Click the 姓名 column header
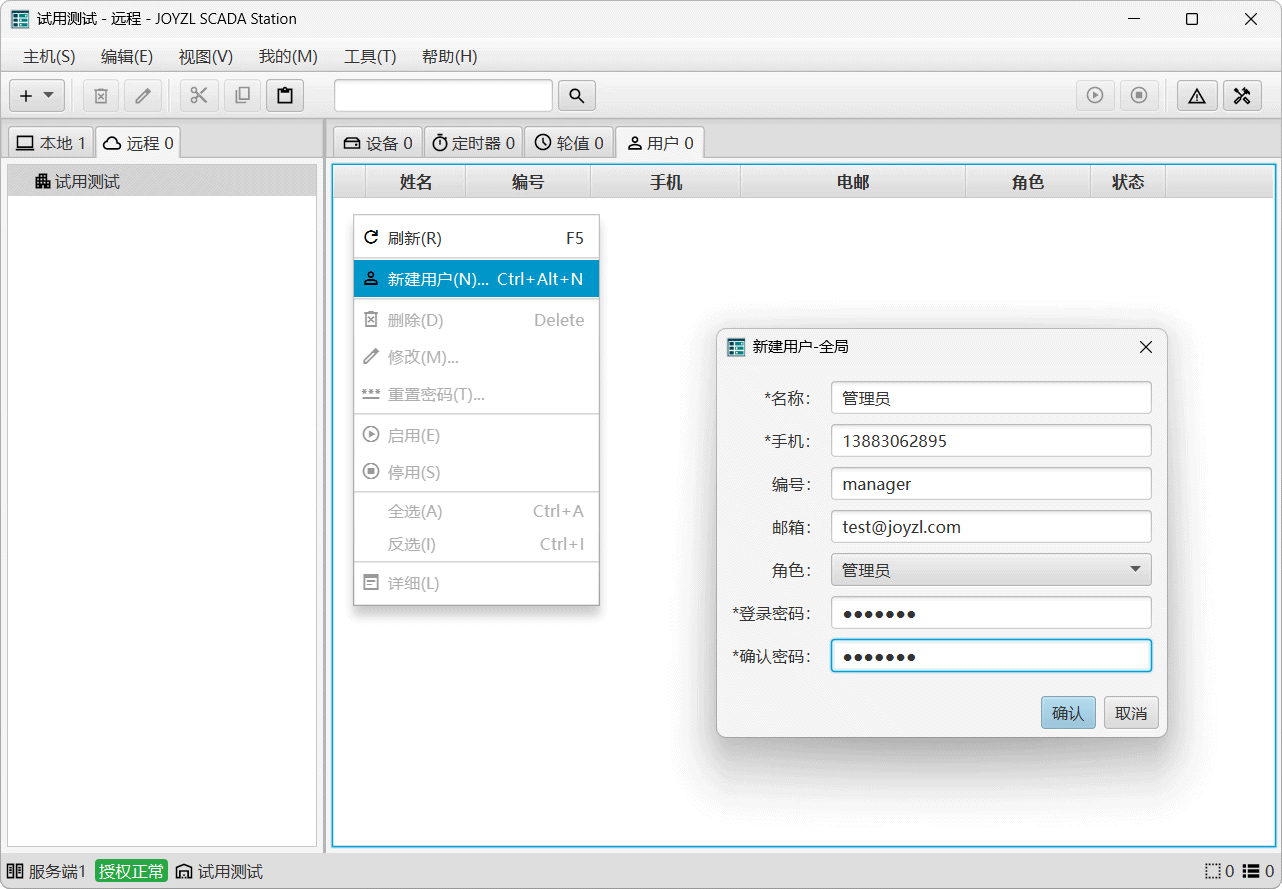1282x889 pixels. point(416,182)
